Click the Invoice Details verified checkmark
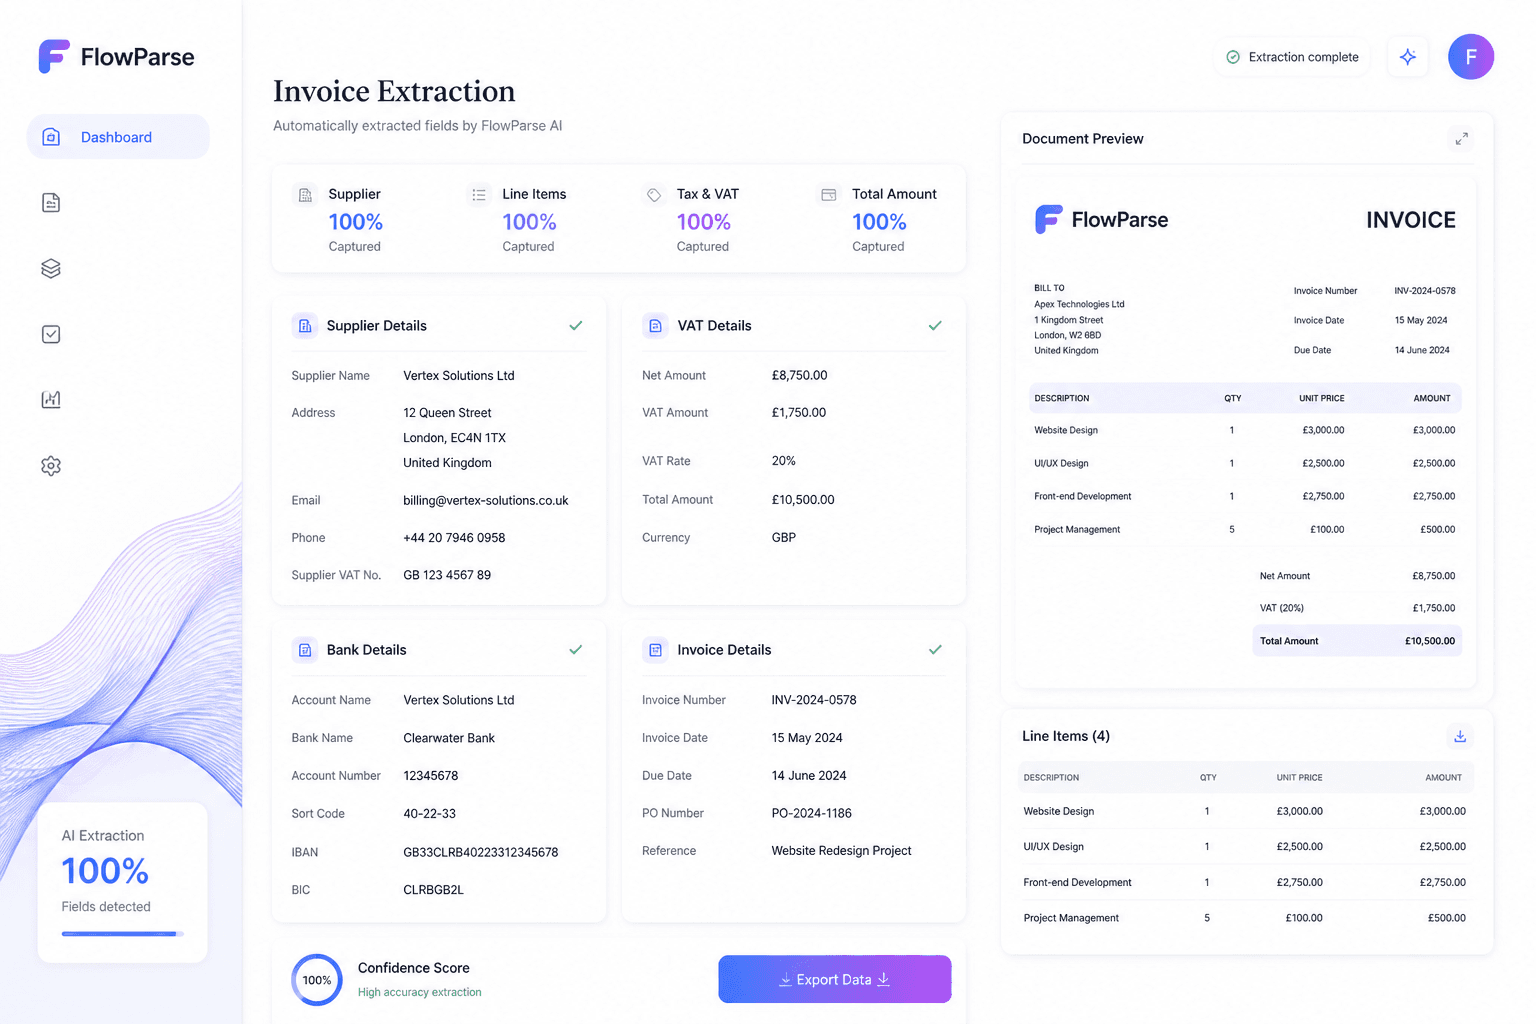The width and height of the screenshot is (1536, 1024). click(935, 650)
